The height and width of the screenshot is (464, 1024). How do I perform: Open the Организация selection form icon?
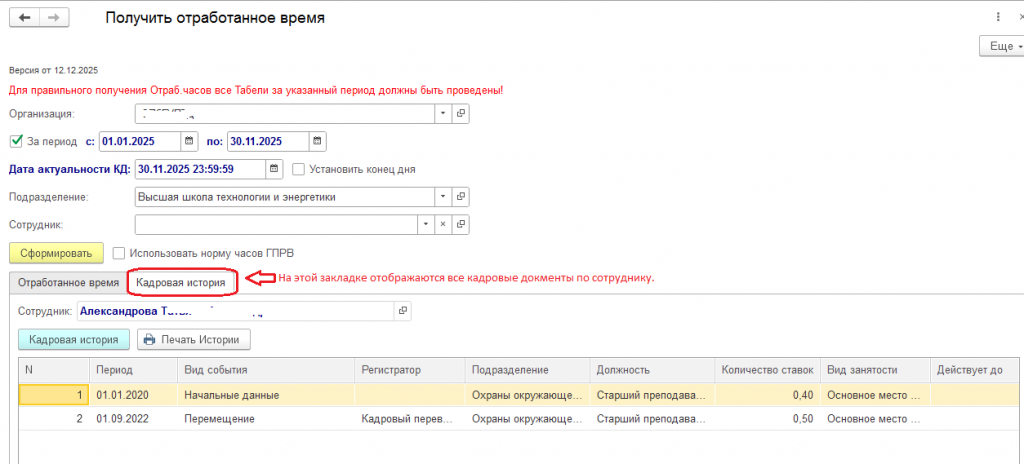(x=461, y=114)
